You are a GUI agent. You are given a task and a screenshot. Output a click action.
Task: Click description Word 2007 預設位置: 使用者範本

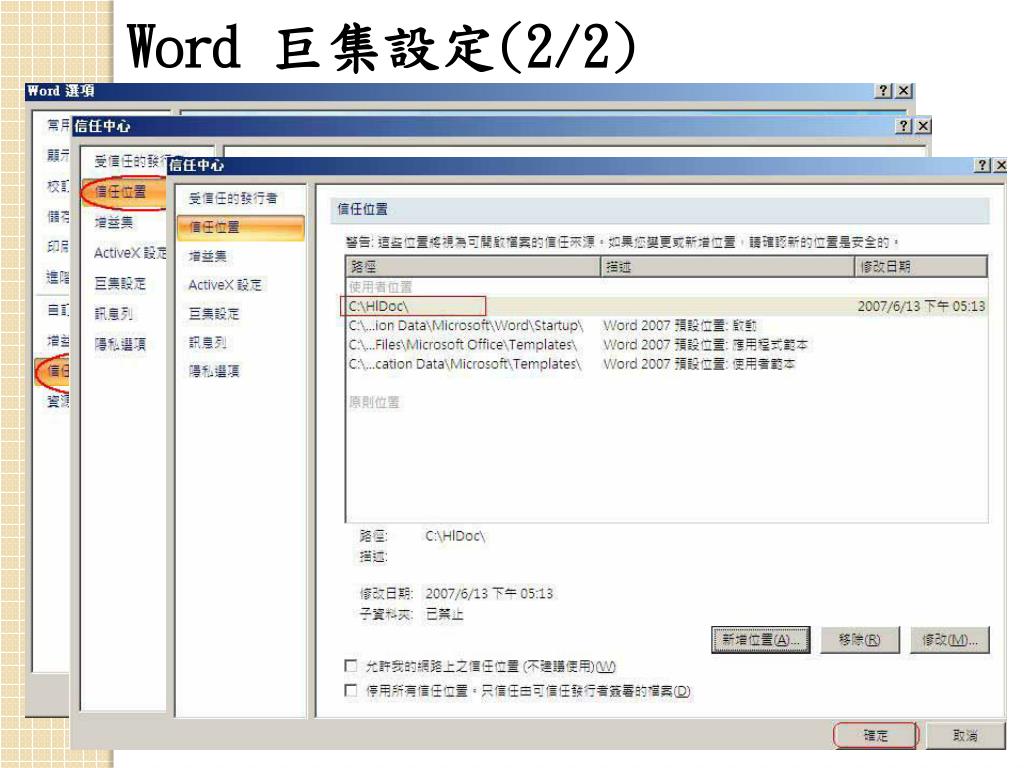coord(699,364)
